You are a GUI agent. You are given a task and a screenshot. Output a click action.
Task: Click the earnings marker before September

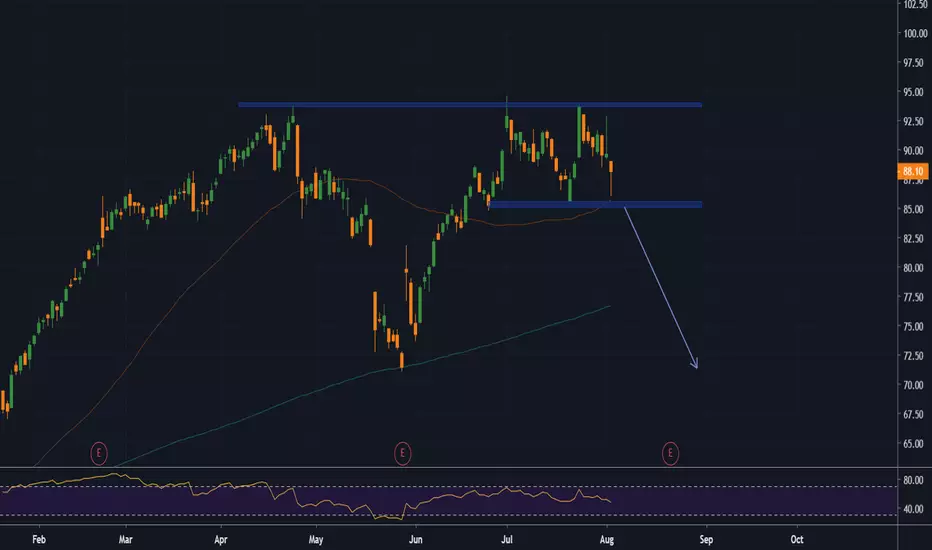[670, 454]
